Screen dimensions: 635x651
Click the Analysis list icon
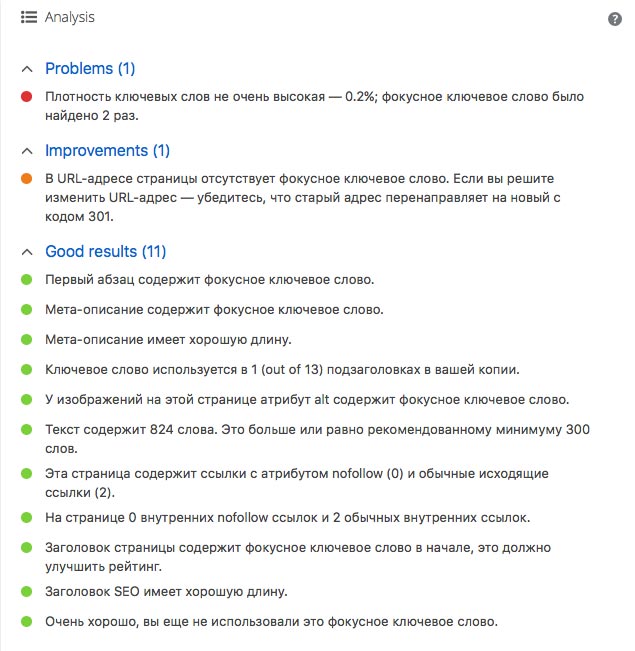[28, 18]
